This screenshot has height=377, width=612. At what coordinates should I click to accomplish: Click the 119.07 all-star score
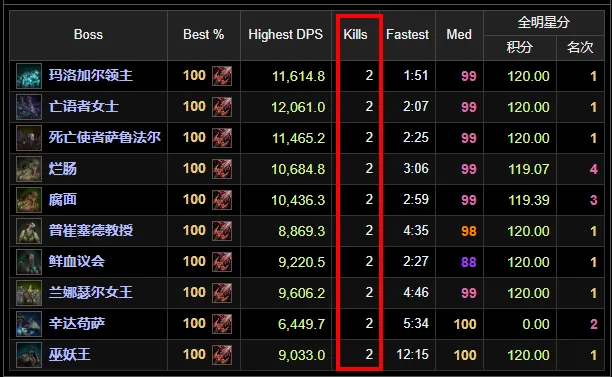pos(529,169)
